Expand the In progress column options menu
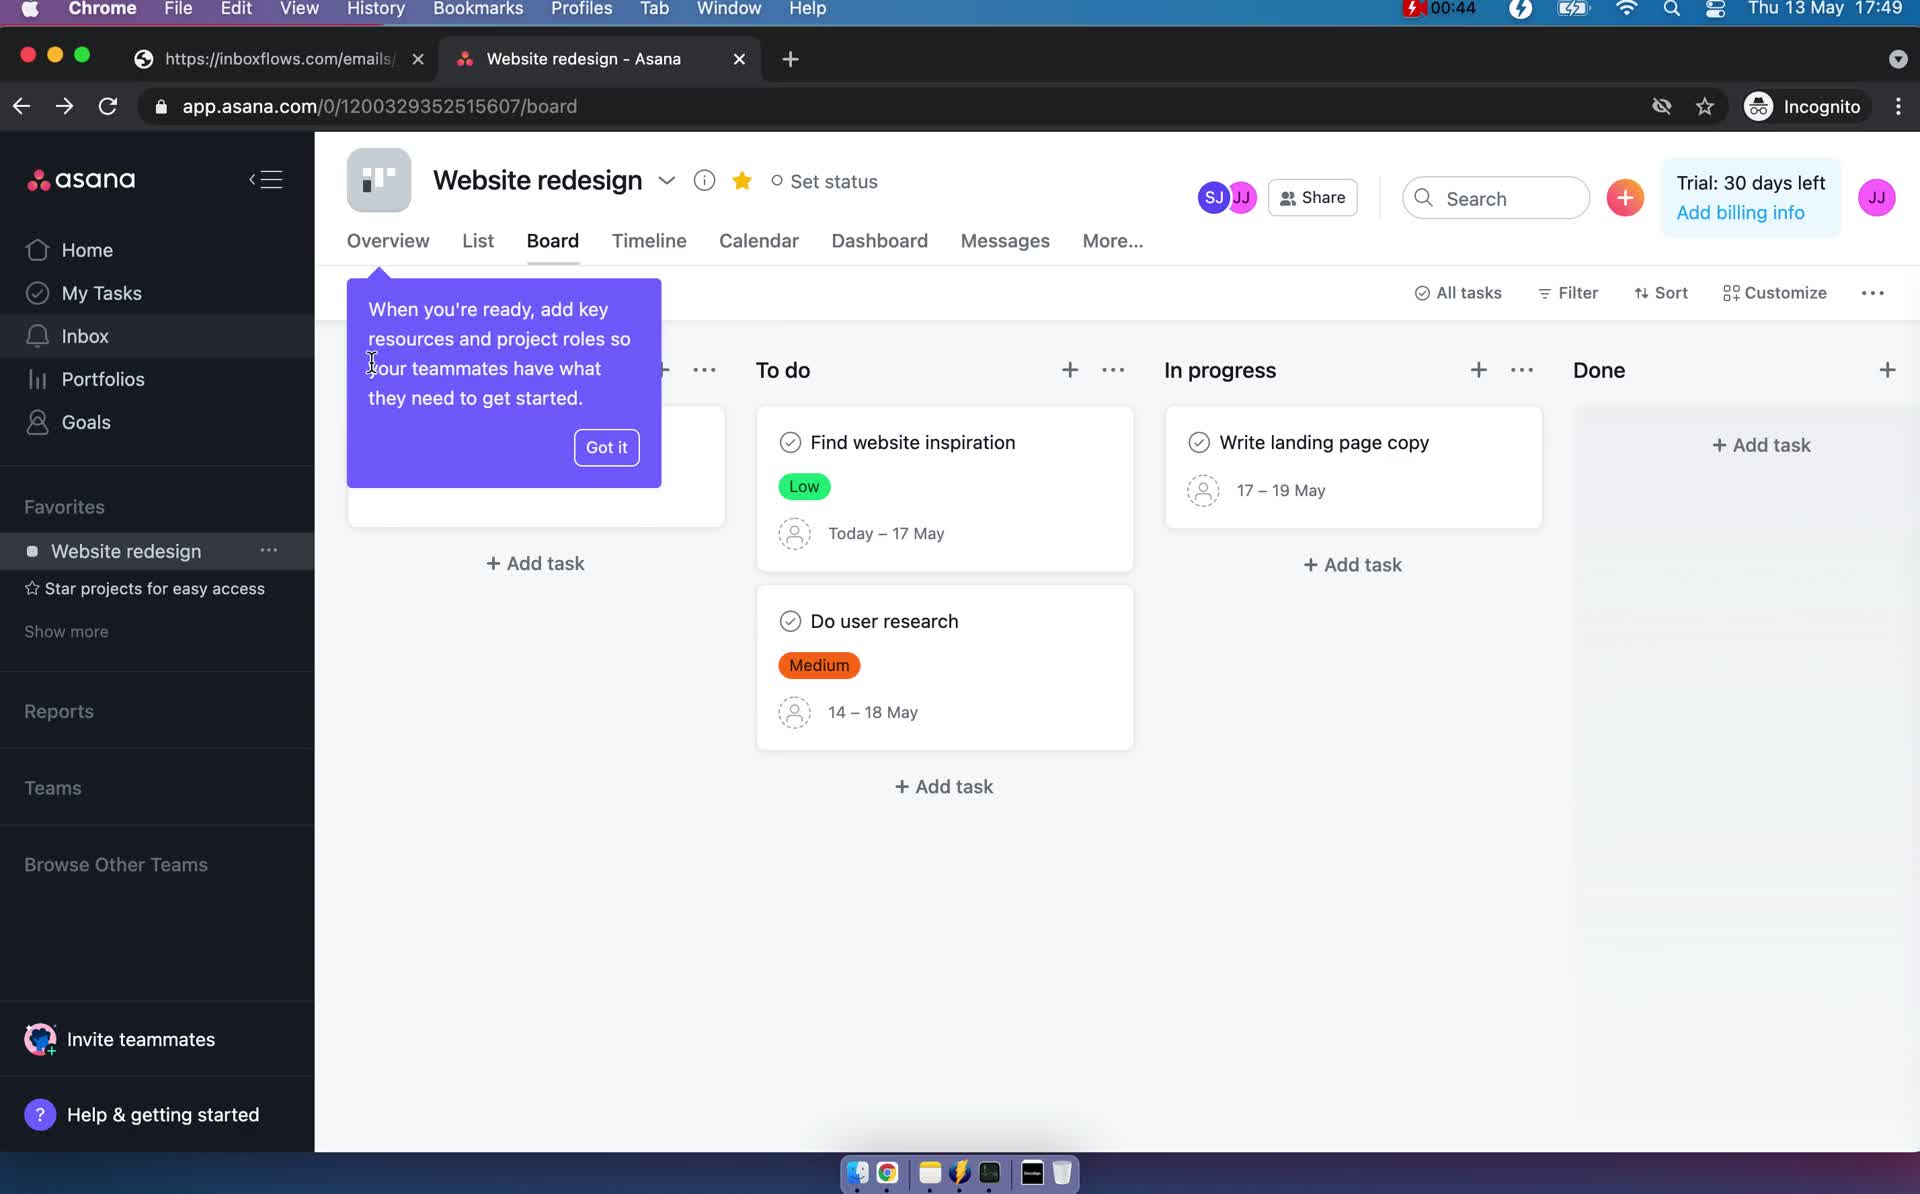This screenshot has height=1194, width=1920. [1523, 369]
